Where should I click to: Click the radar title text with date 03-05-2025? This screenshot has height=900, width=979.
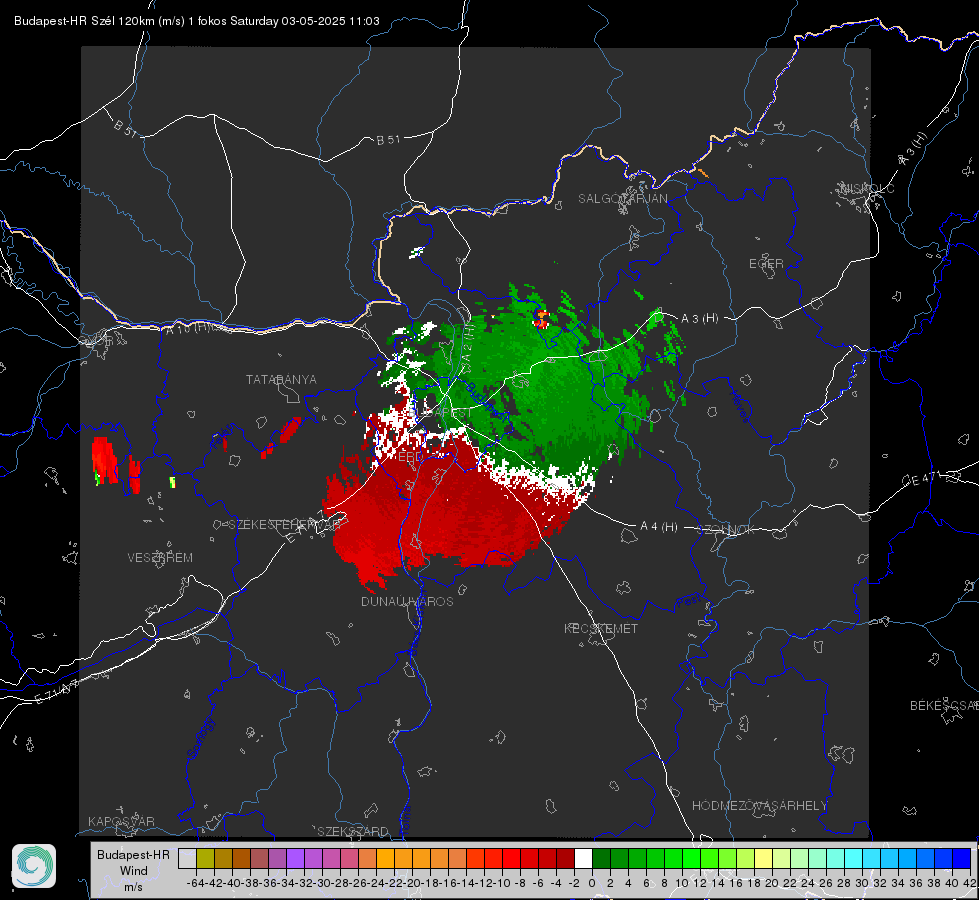click(x=197, y=21)
